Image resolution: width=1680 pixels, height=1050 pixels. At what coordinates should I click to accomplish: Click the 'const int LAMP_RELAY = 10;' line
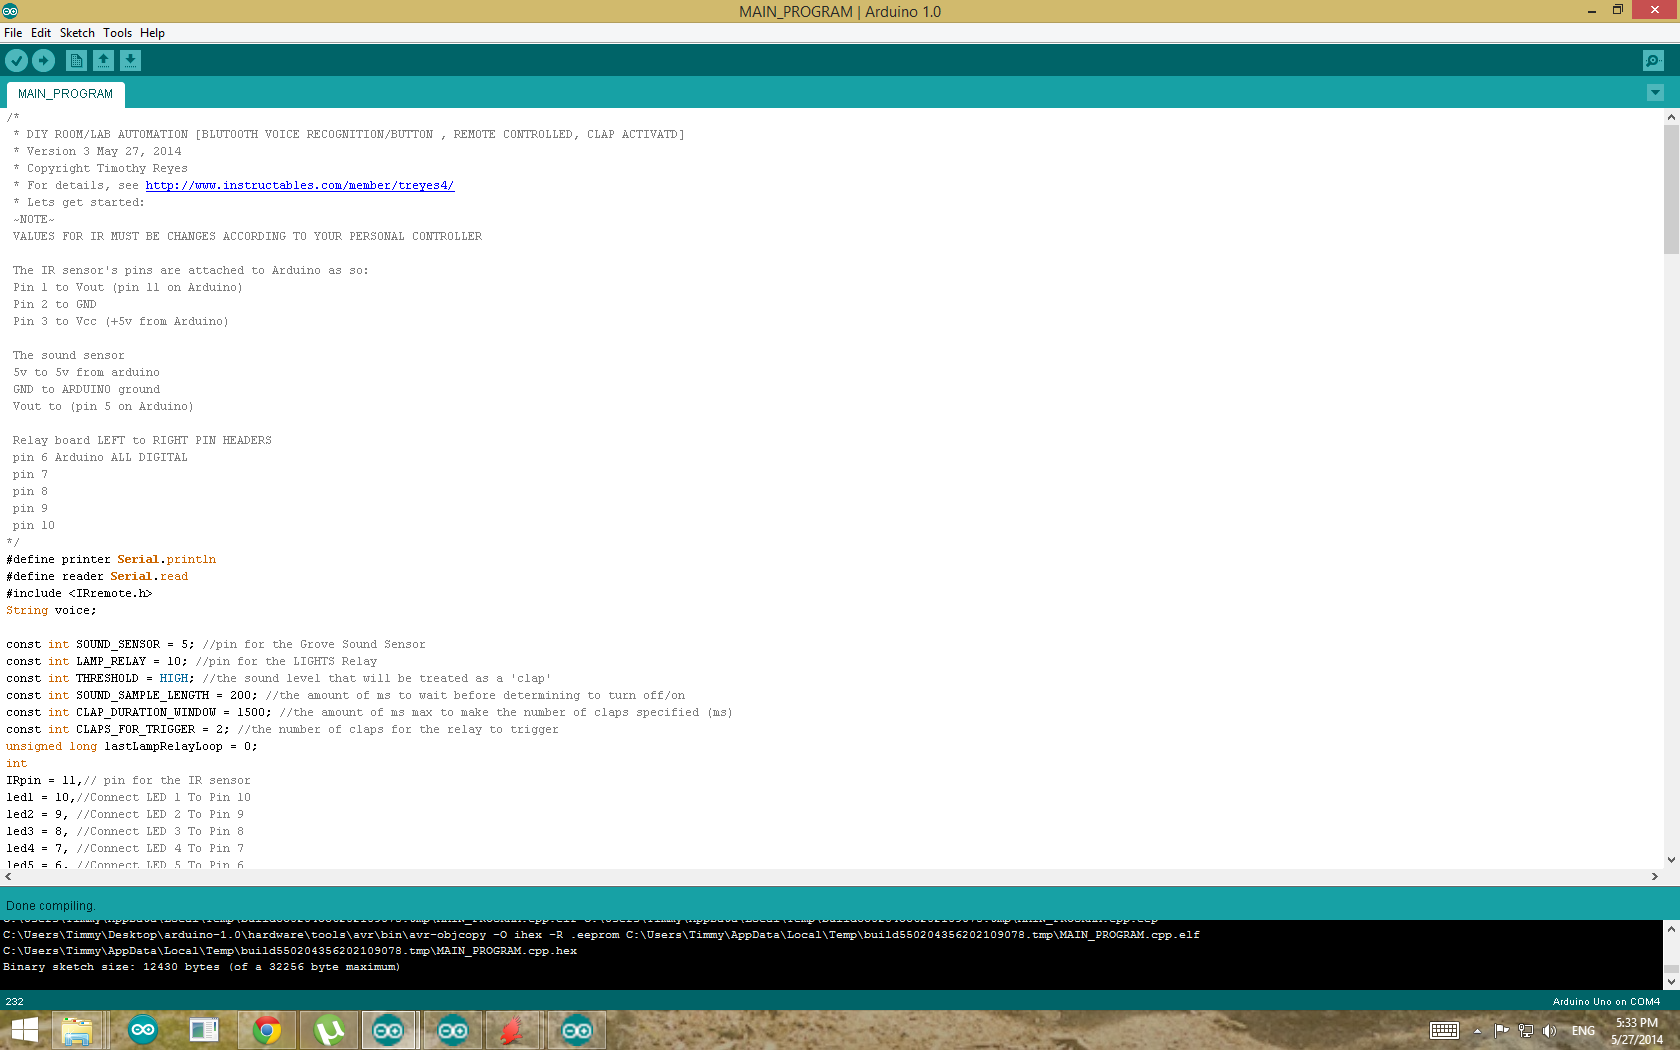coord(191,661)
